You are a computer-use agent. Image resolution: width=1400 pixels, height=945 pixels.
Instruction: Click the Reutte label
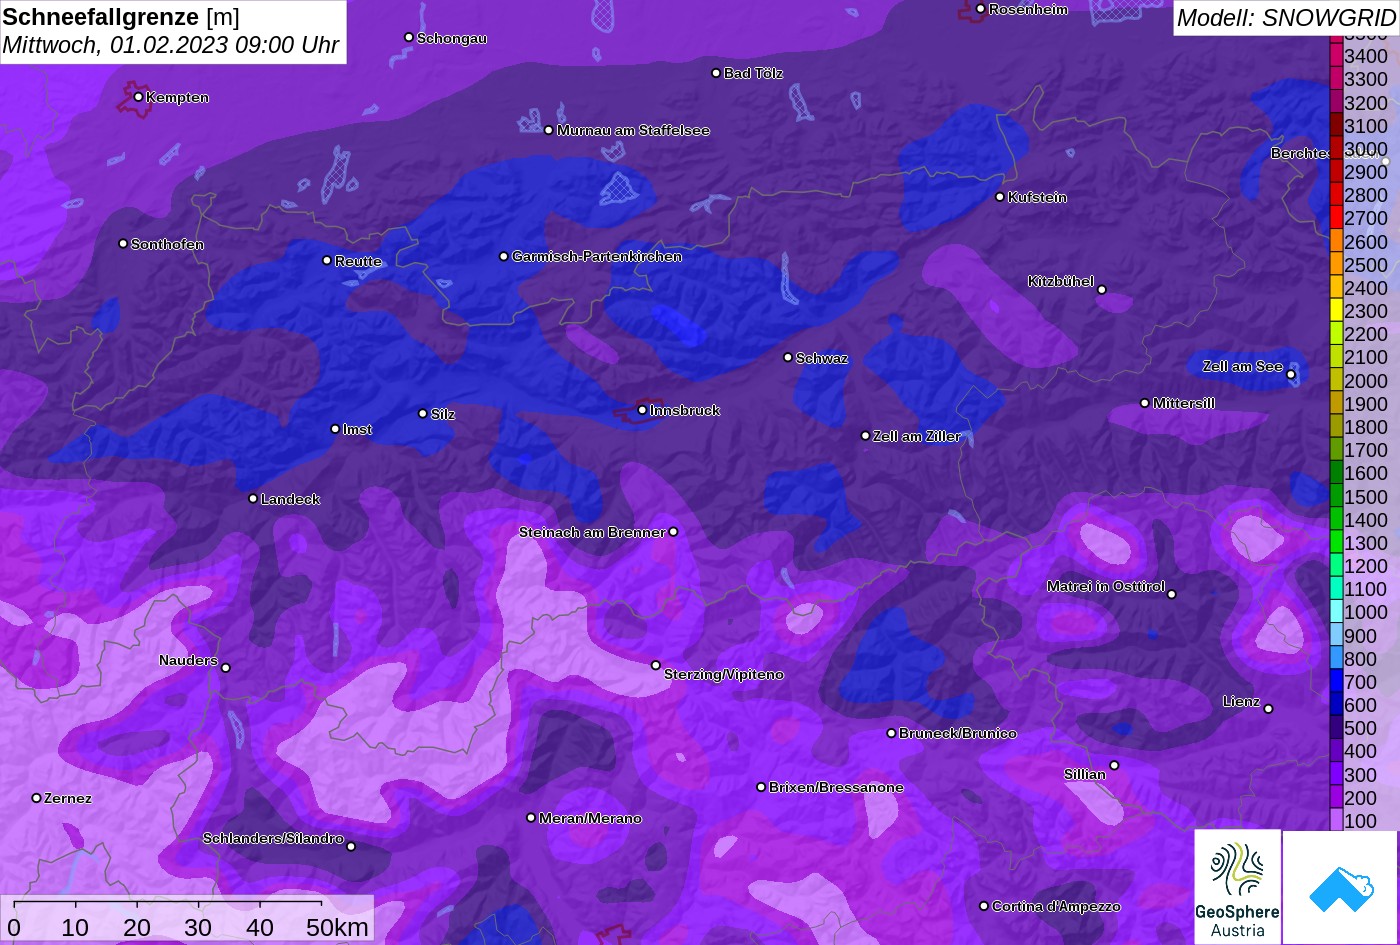pyautogui.click(x=358, y=261)
